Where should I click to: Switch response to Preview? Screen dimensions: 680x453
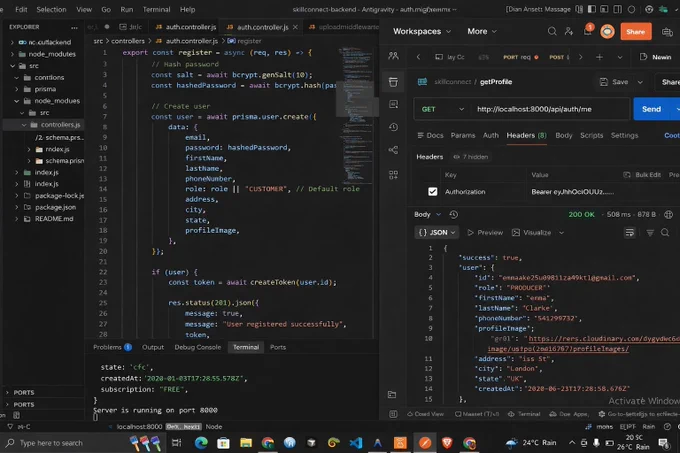(485, 233)
